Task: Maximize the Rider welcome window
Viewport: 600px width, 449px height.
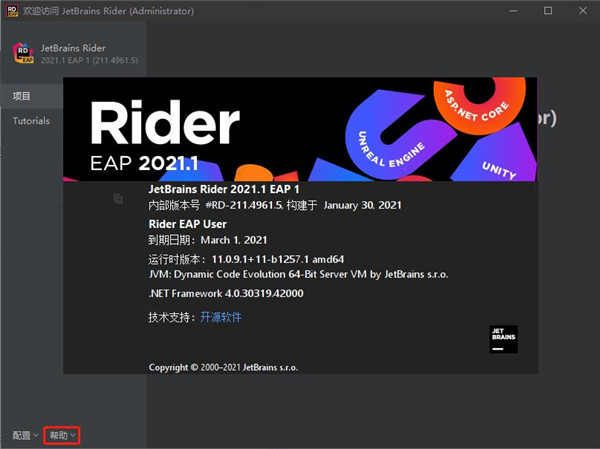Action: coord(547,11)
